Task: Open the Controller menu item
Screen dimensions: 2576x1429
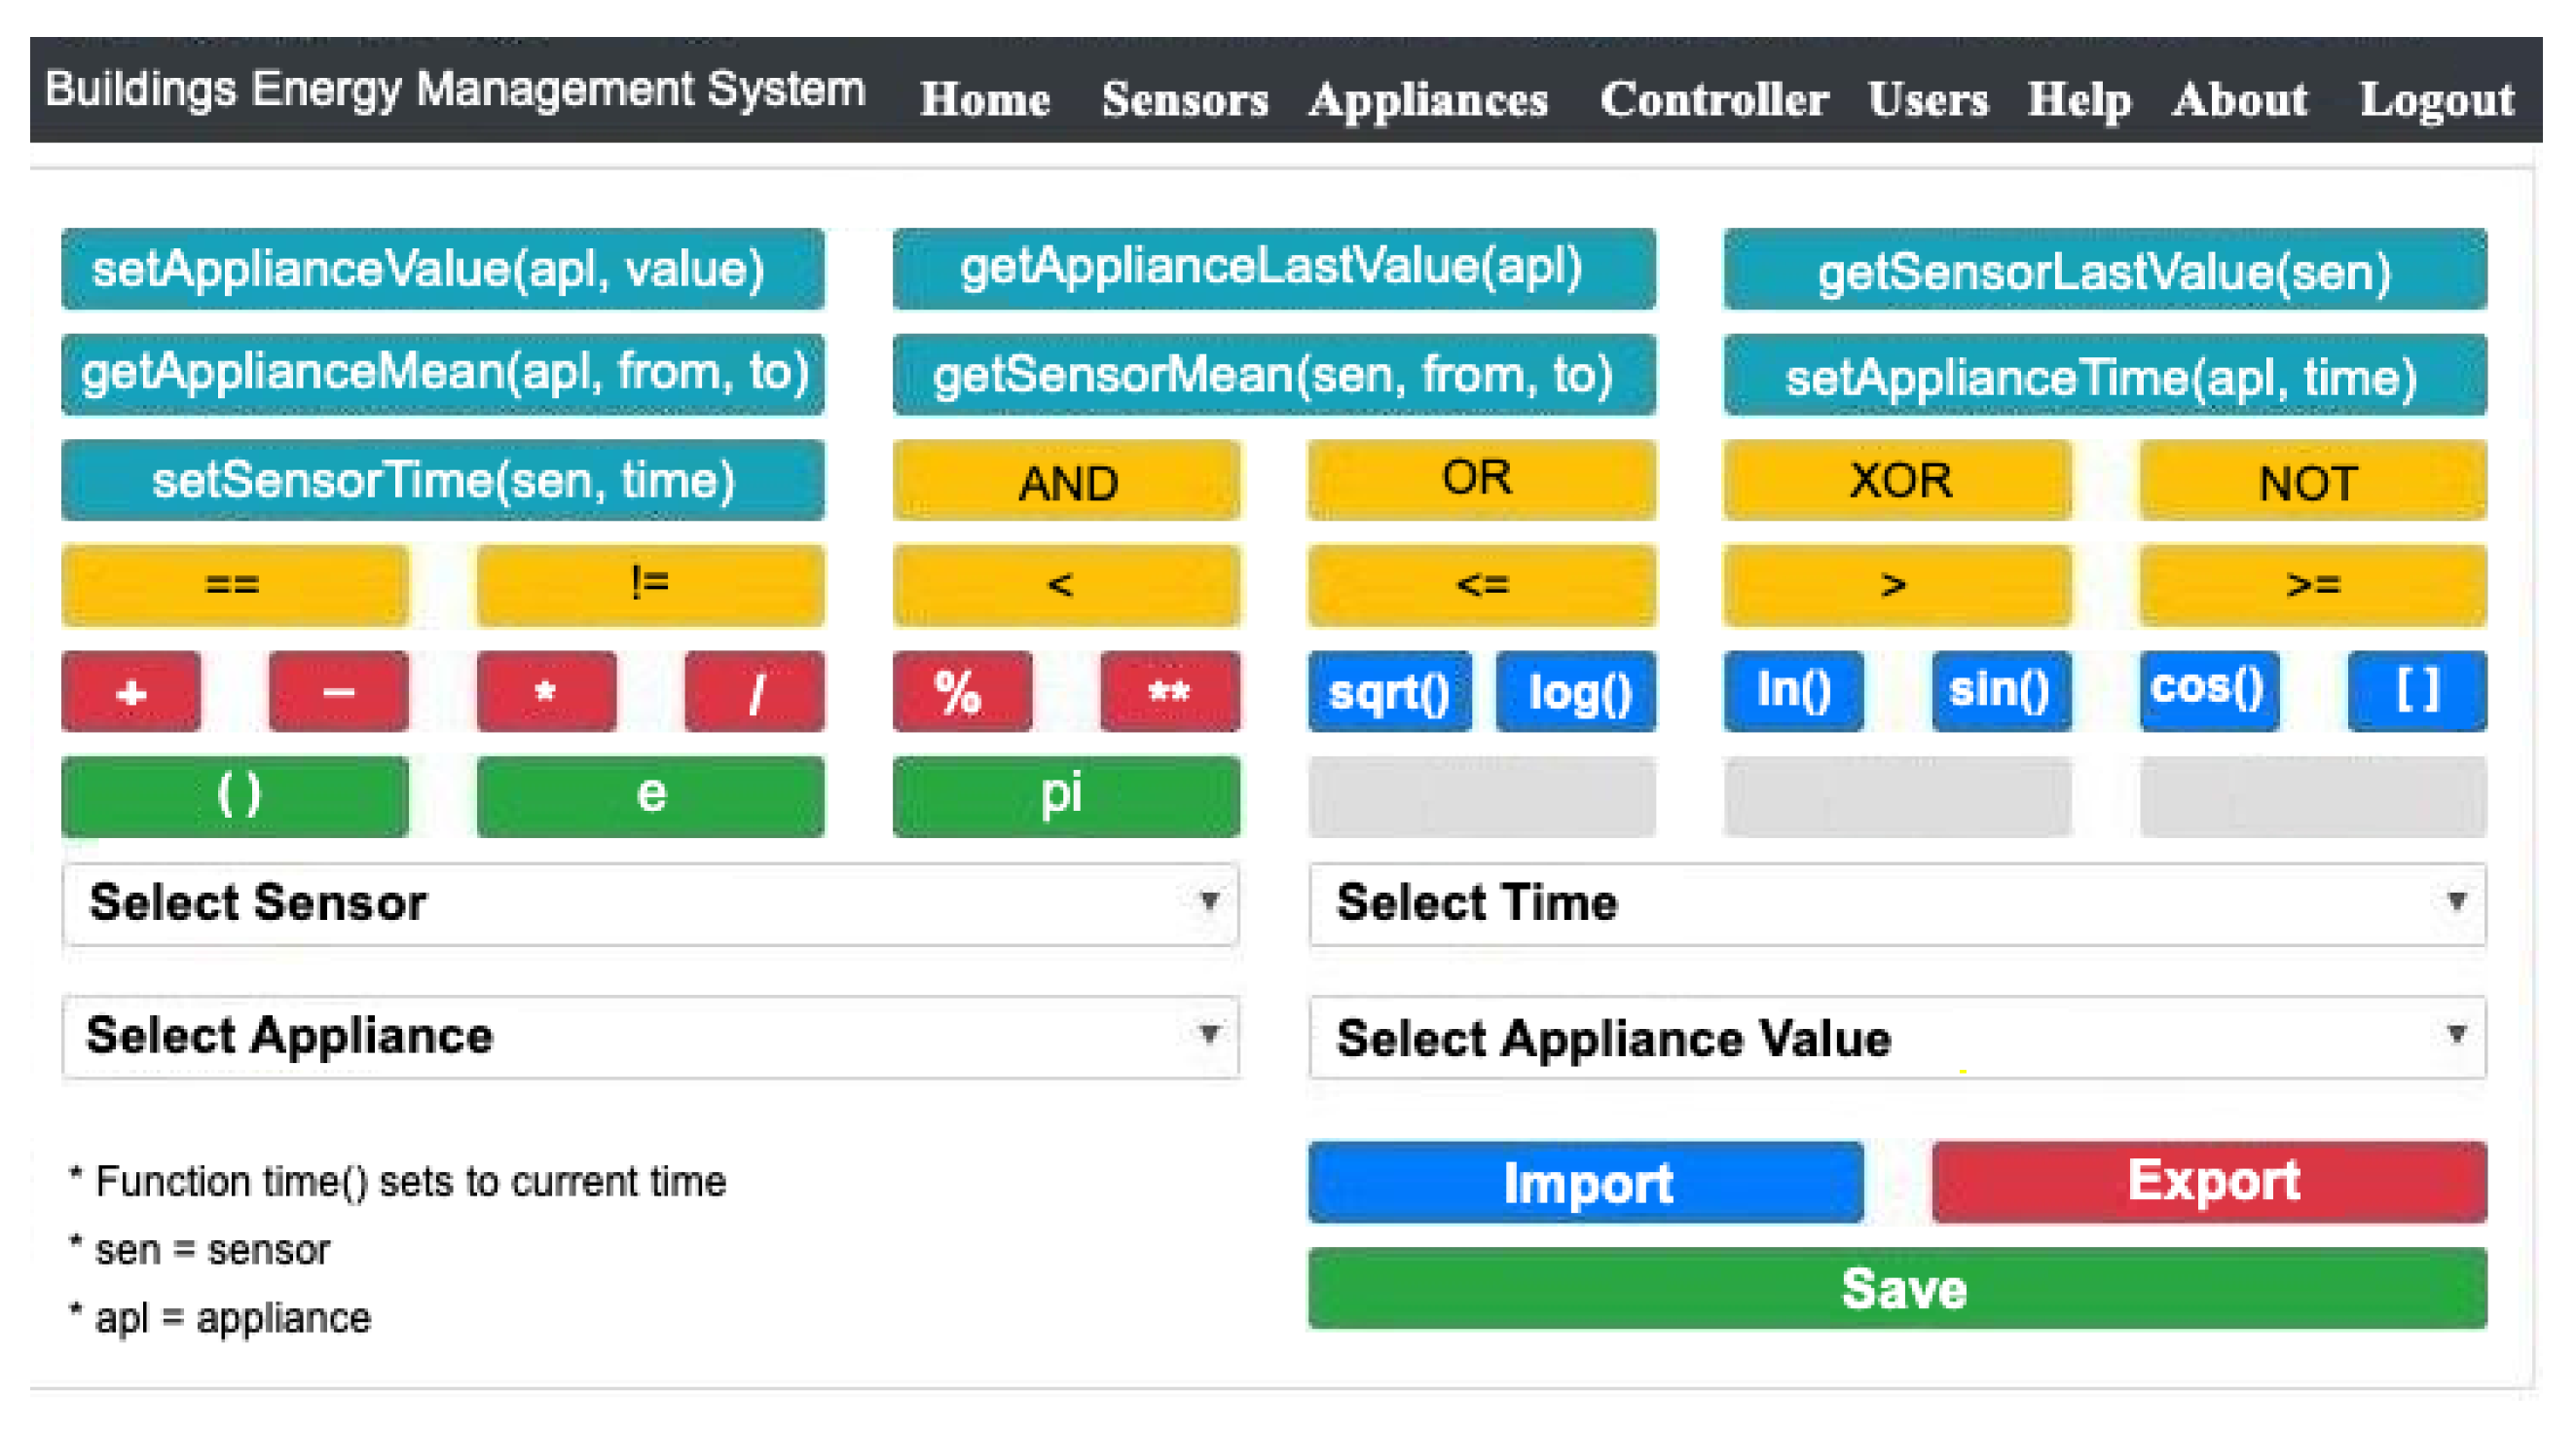Action: (x=1713, y=99)
